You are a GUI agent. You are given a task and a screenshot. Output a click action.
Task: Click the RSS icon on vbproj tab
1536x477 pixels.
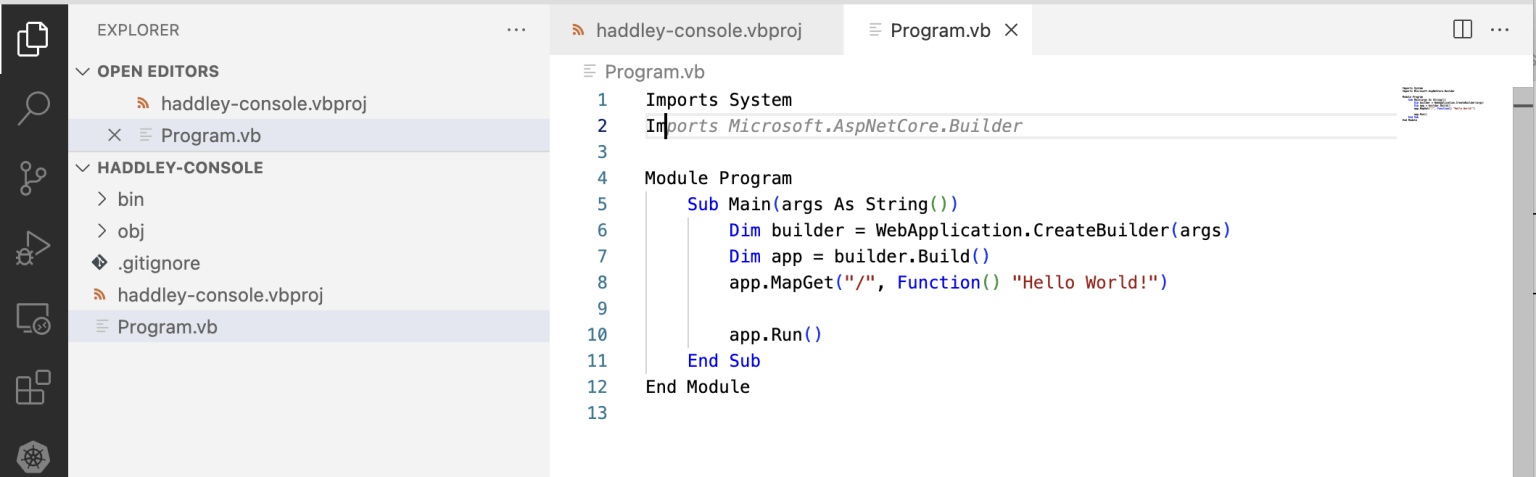(x=578, y=30)
